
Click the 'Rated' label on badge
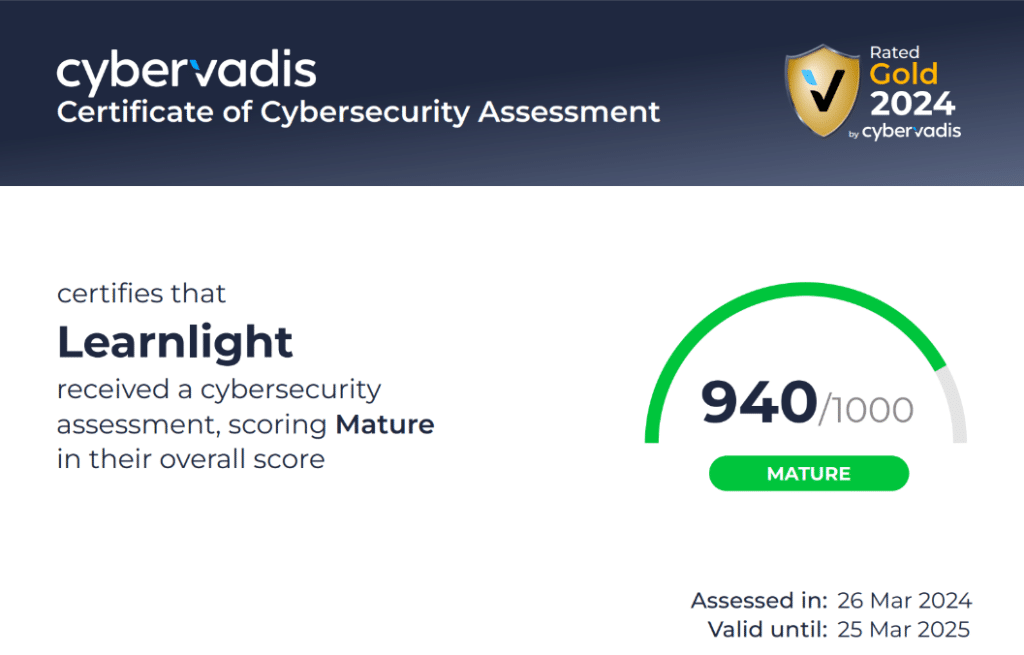pos(894,52)
